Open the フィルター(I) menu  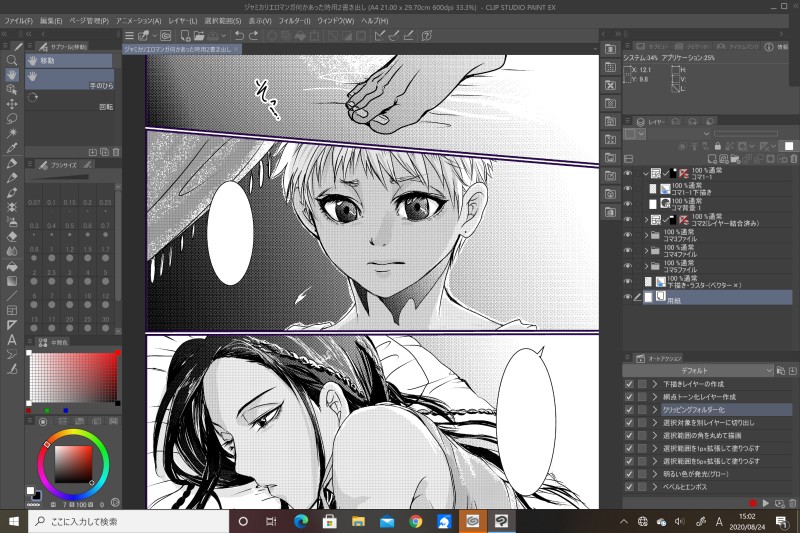(294, 21)
